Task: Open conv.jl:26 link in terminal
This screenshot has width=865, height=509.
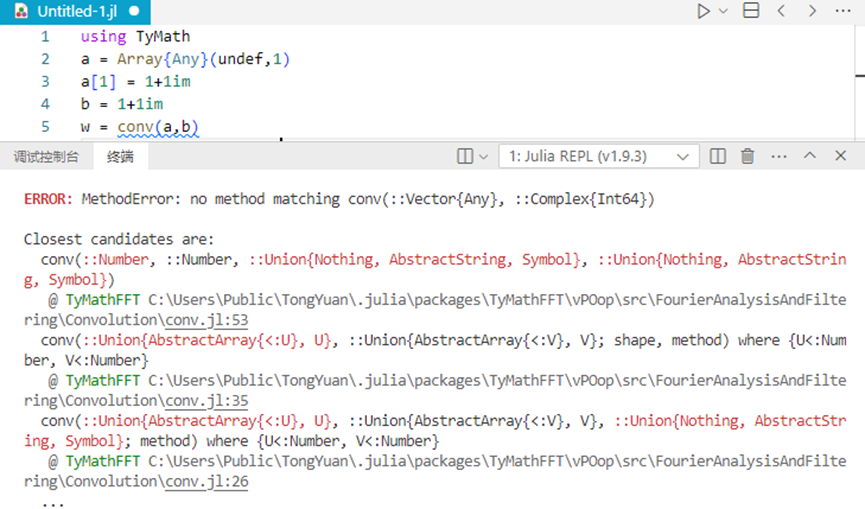Action: [x=207, y=481]
